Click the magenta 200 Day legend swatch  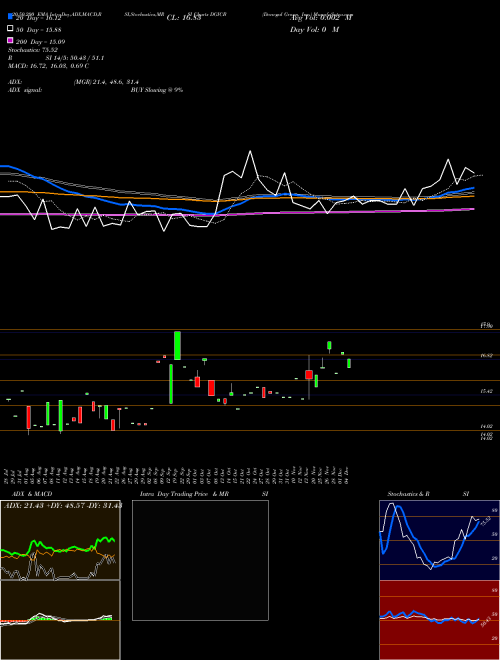tap(10, 40)
